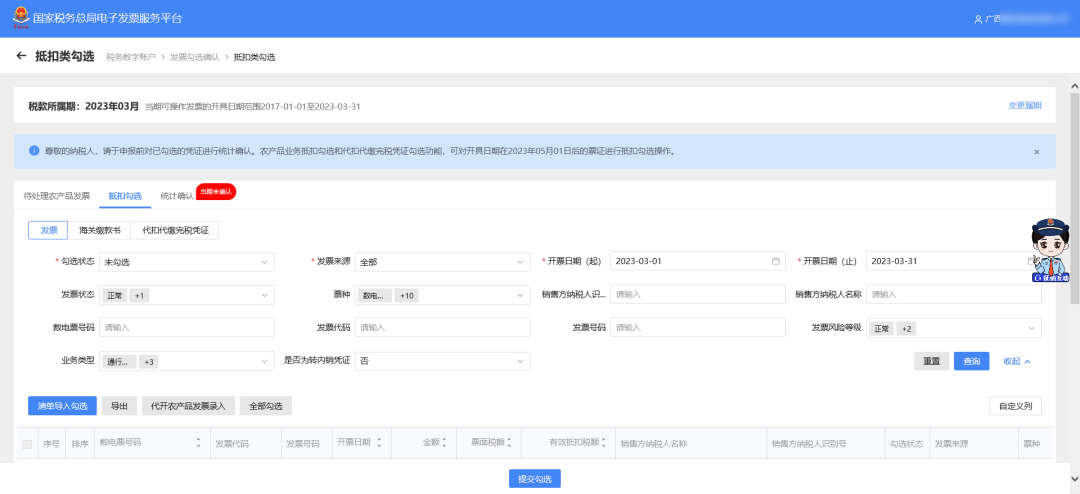Click the 变更属期 link
The image size is (1080, 494).
[1024, 105]
